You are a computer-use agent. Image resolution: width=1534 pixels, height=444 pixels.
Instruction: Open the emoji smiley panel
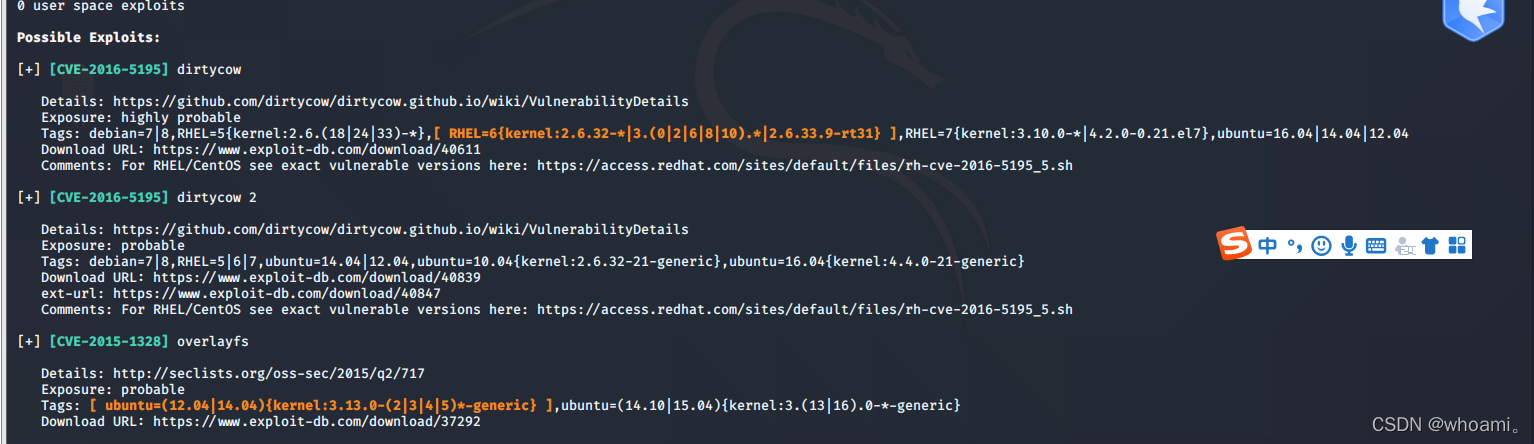[1321, 245]
